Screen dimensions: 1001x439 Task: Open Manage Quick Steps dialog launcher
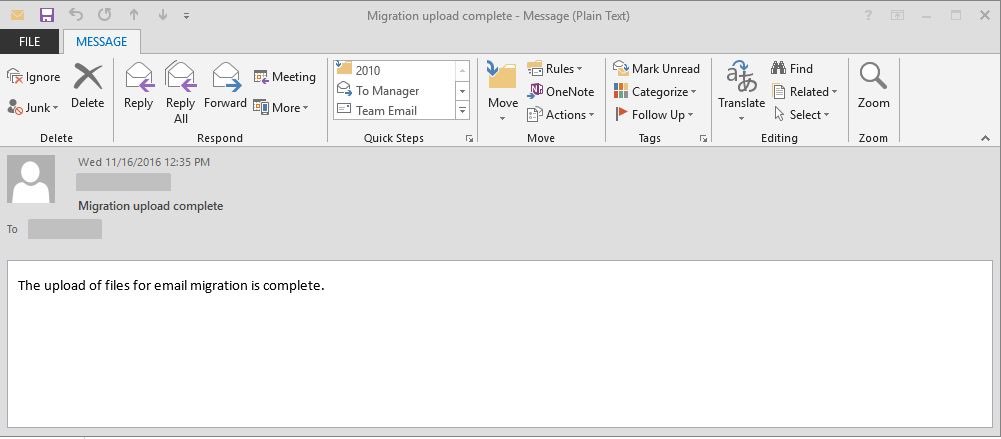(x=469, y=138)
